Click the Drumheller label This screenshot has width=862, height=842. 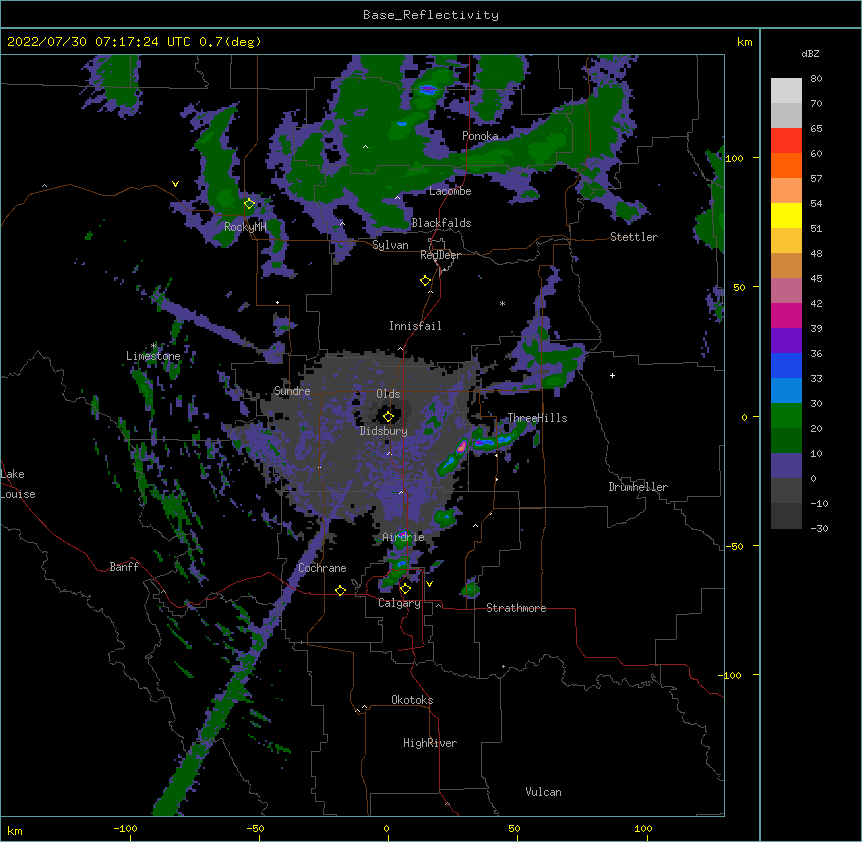pyautogui.click(x=638, y=487)
